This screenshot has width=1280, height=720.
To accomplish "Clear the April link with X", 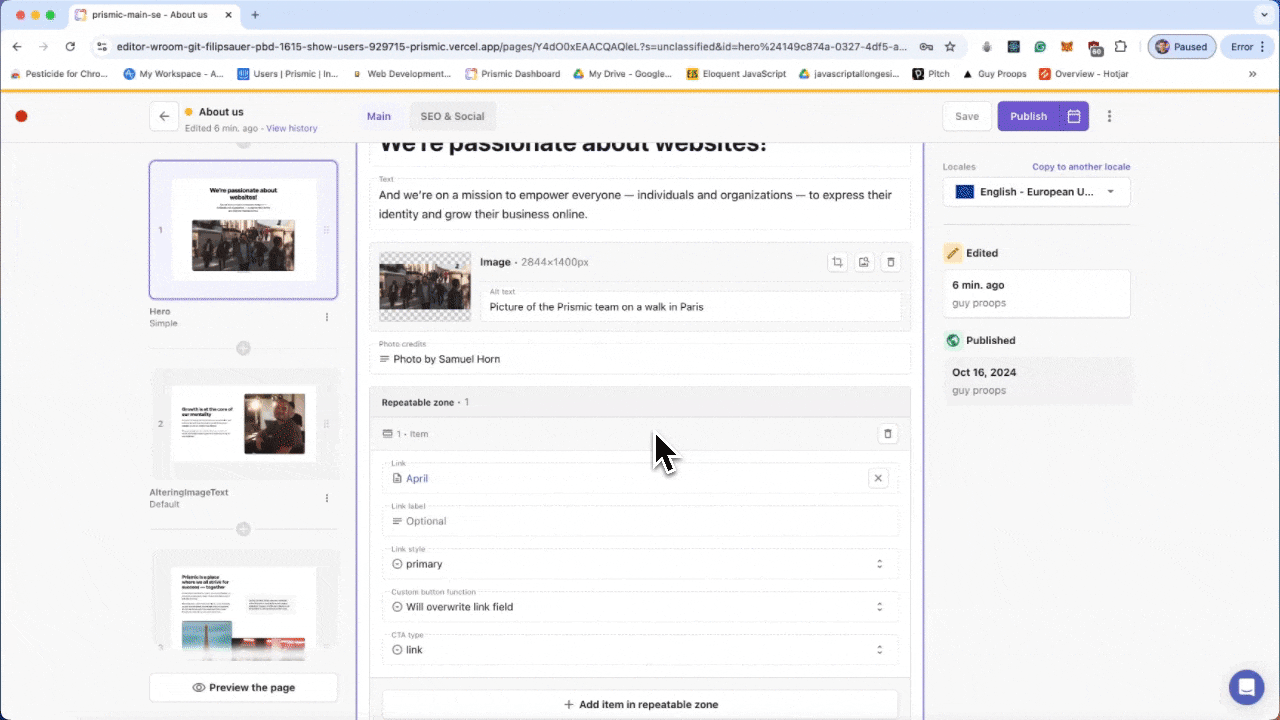I will click(x=878, y=478).
